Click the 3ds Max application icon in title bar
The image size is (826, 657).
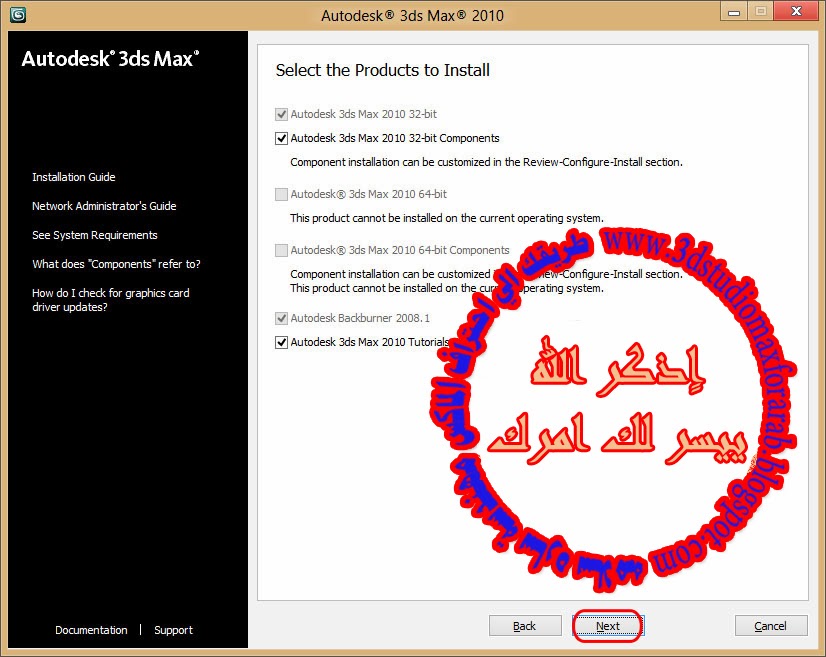click(x=17, y=15)
